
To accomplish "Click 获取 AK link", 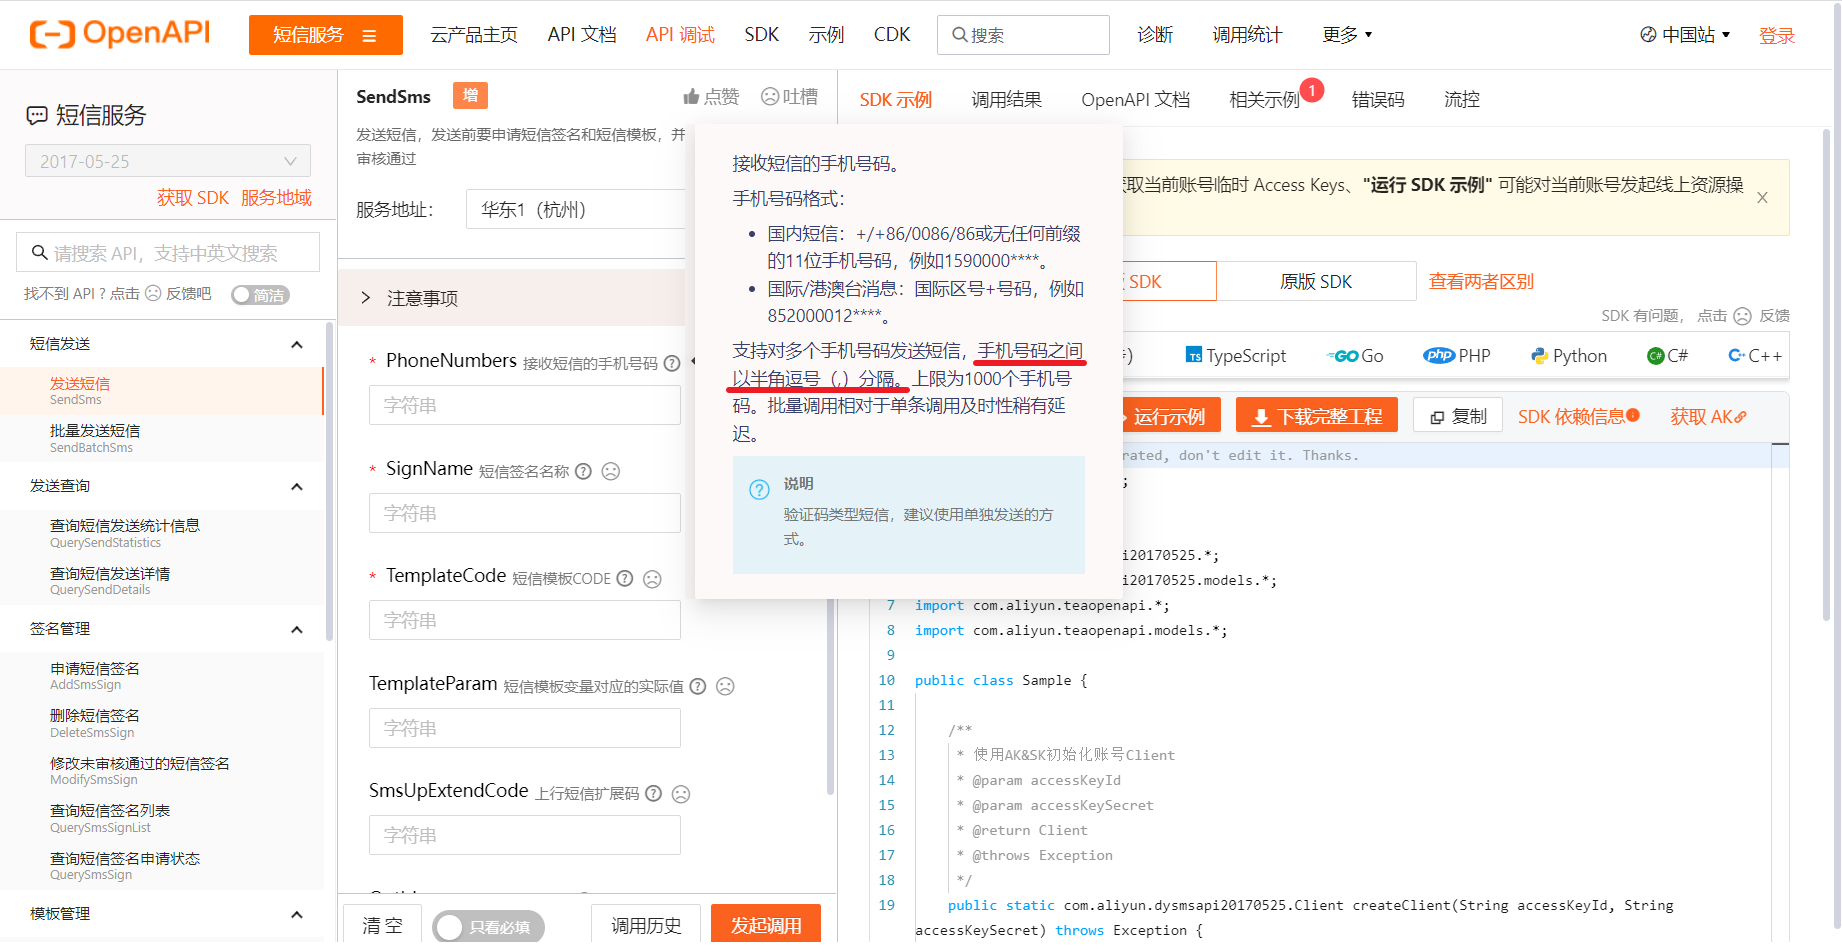I will [1708, 416].
